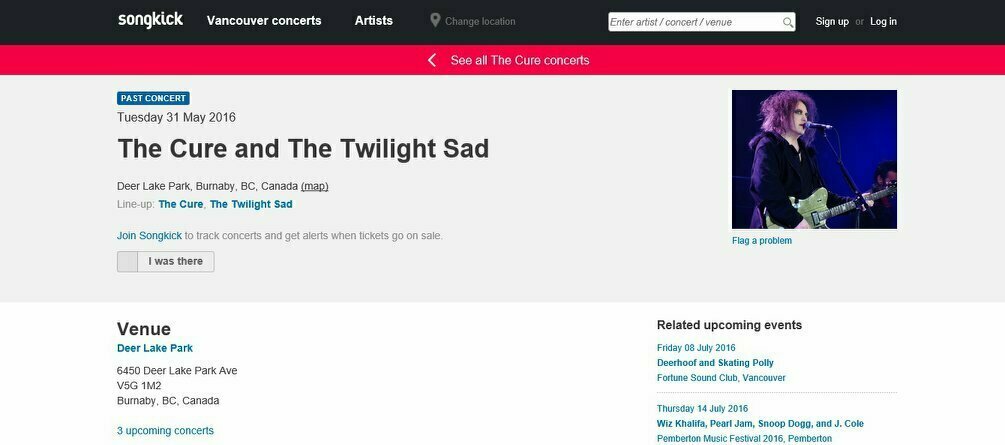This screenshot has height=445, width=1005.
Task: Open Vancouver concerts menu
Action: tap(264, 21)
